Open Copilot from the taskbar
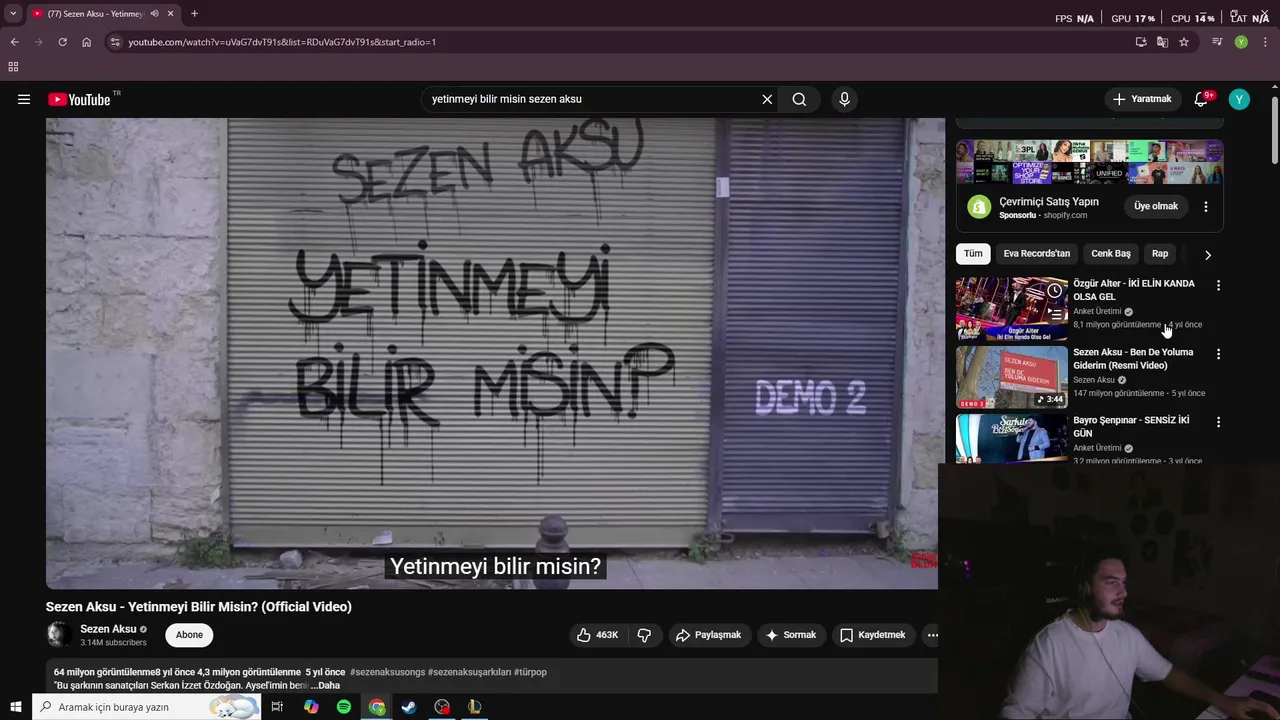The height and width of the screenshot is (720, 1280). [x=311, y=707]
